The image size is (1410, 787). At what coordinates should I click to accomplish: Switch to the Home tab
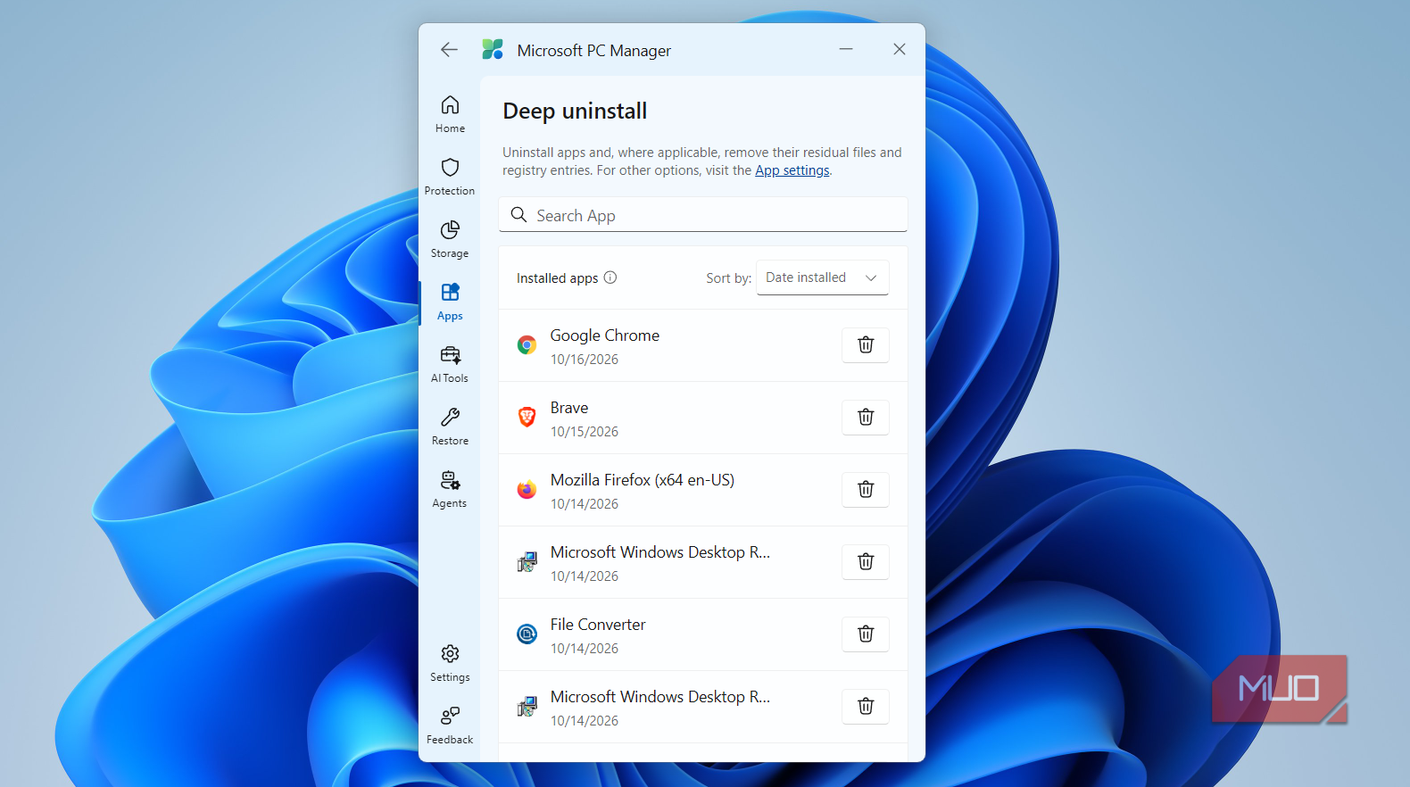coord(450,114)
